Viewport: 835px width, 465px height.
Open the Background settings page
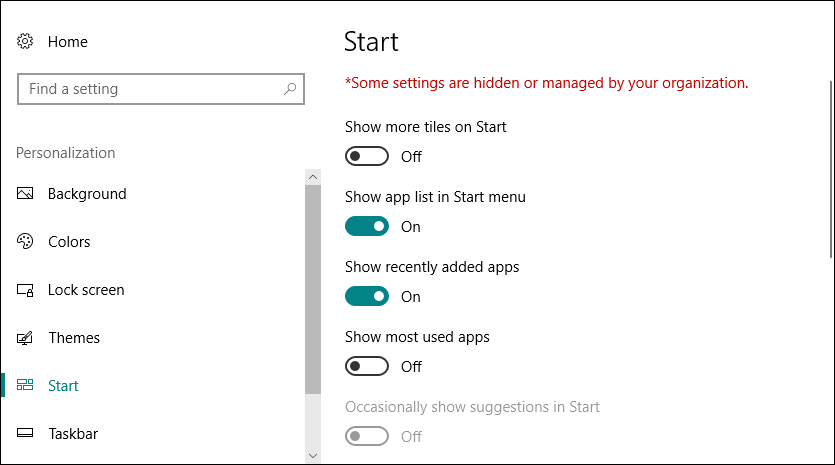click(x=87, y=194)
